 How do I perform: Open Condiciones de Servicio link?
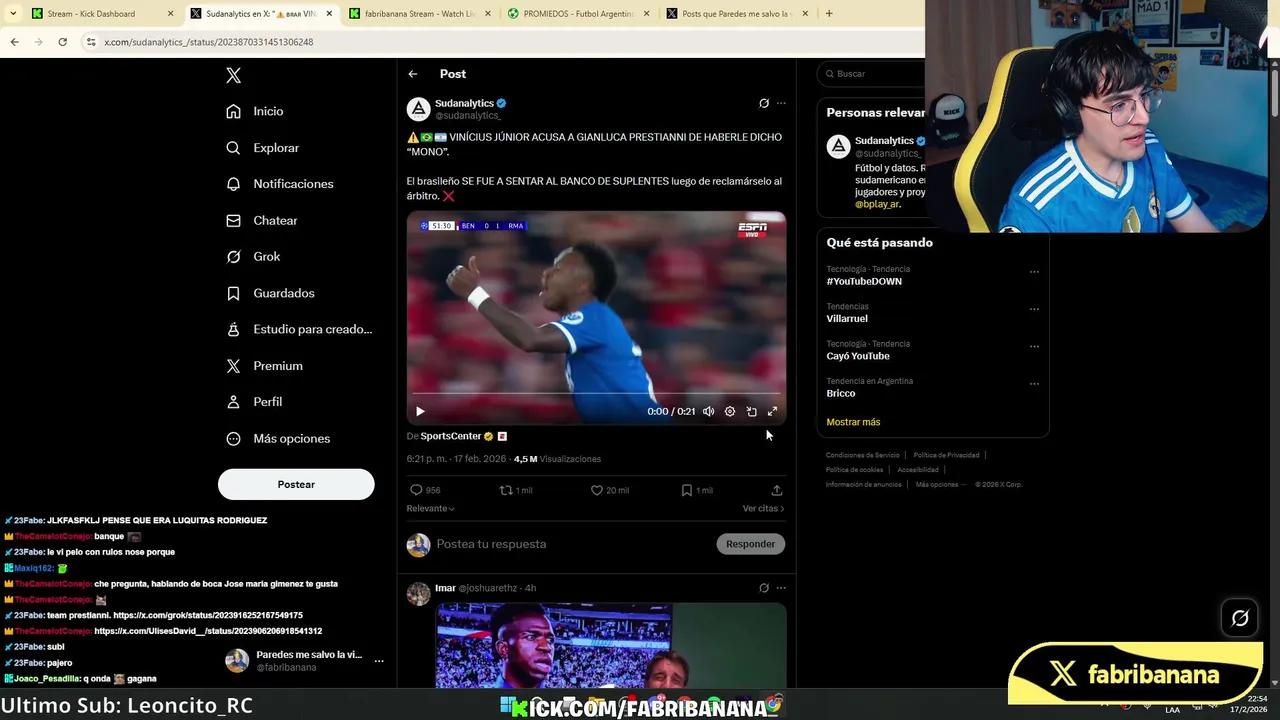863,455
